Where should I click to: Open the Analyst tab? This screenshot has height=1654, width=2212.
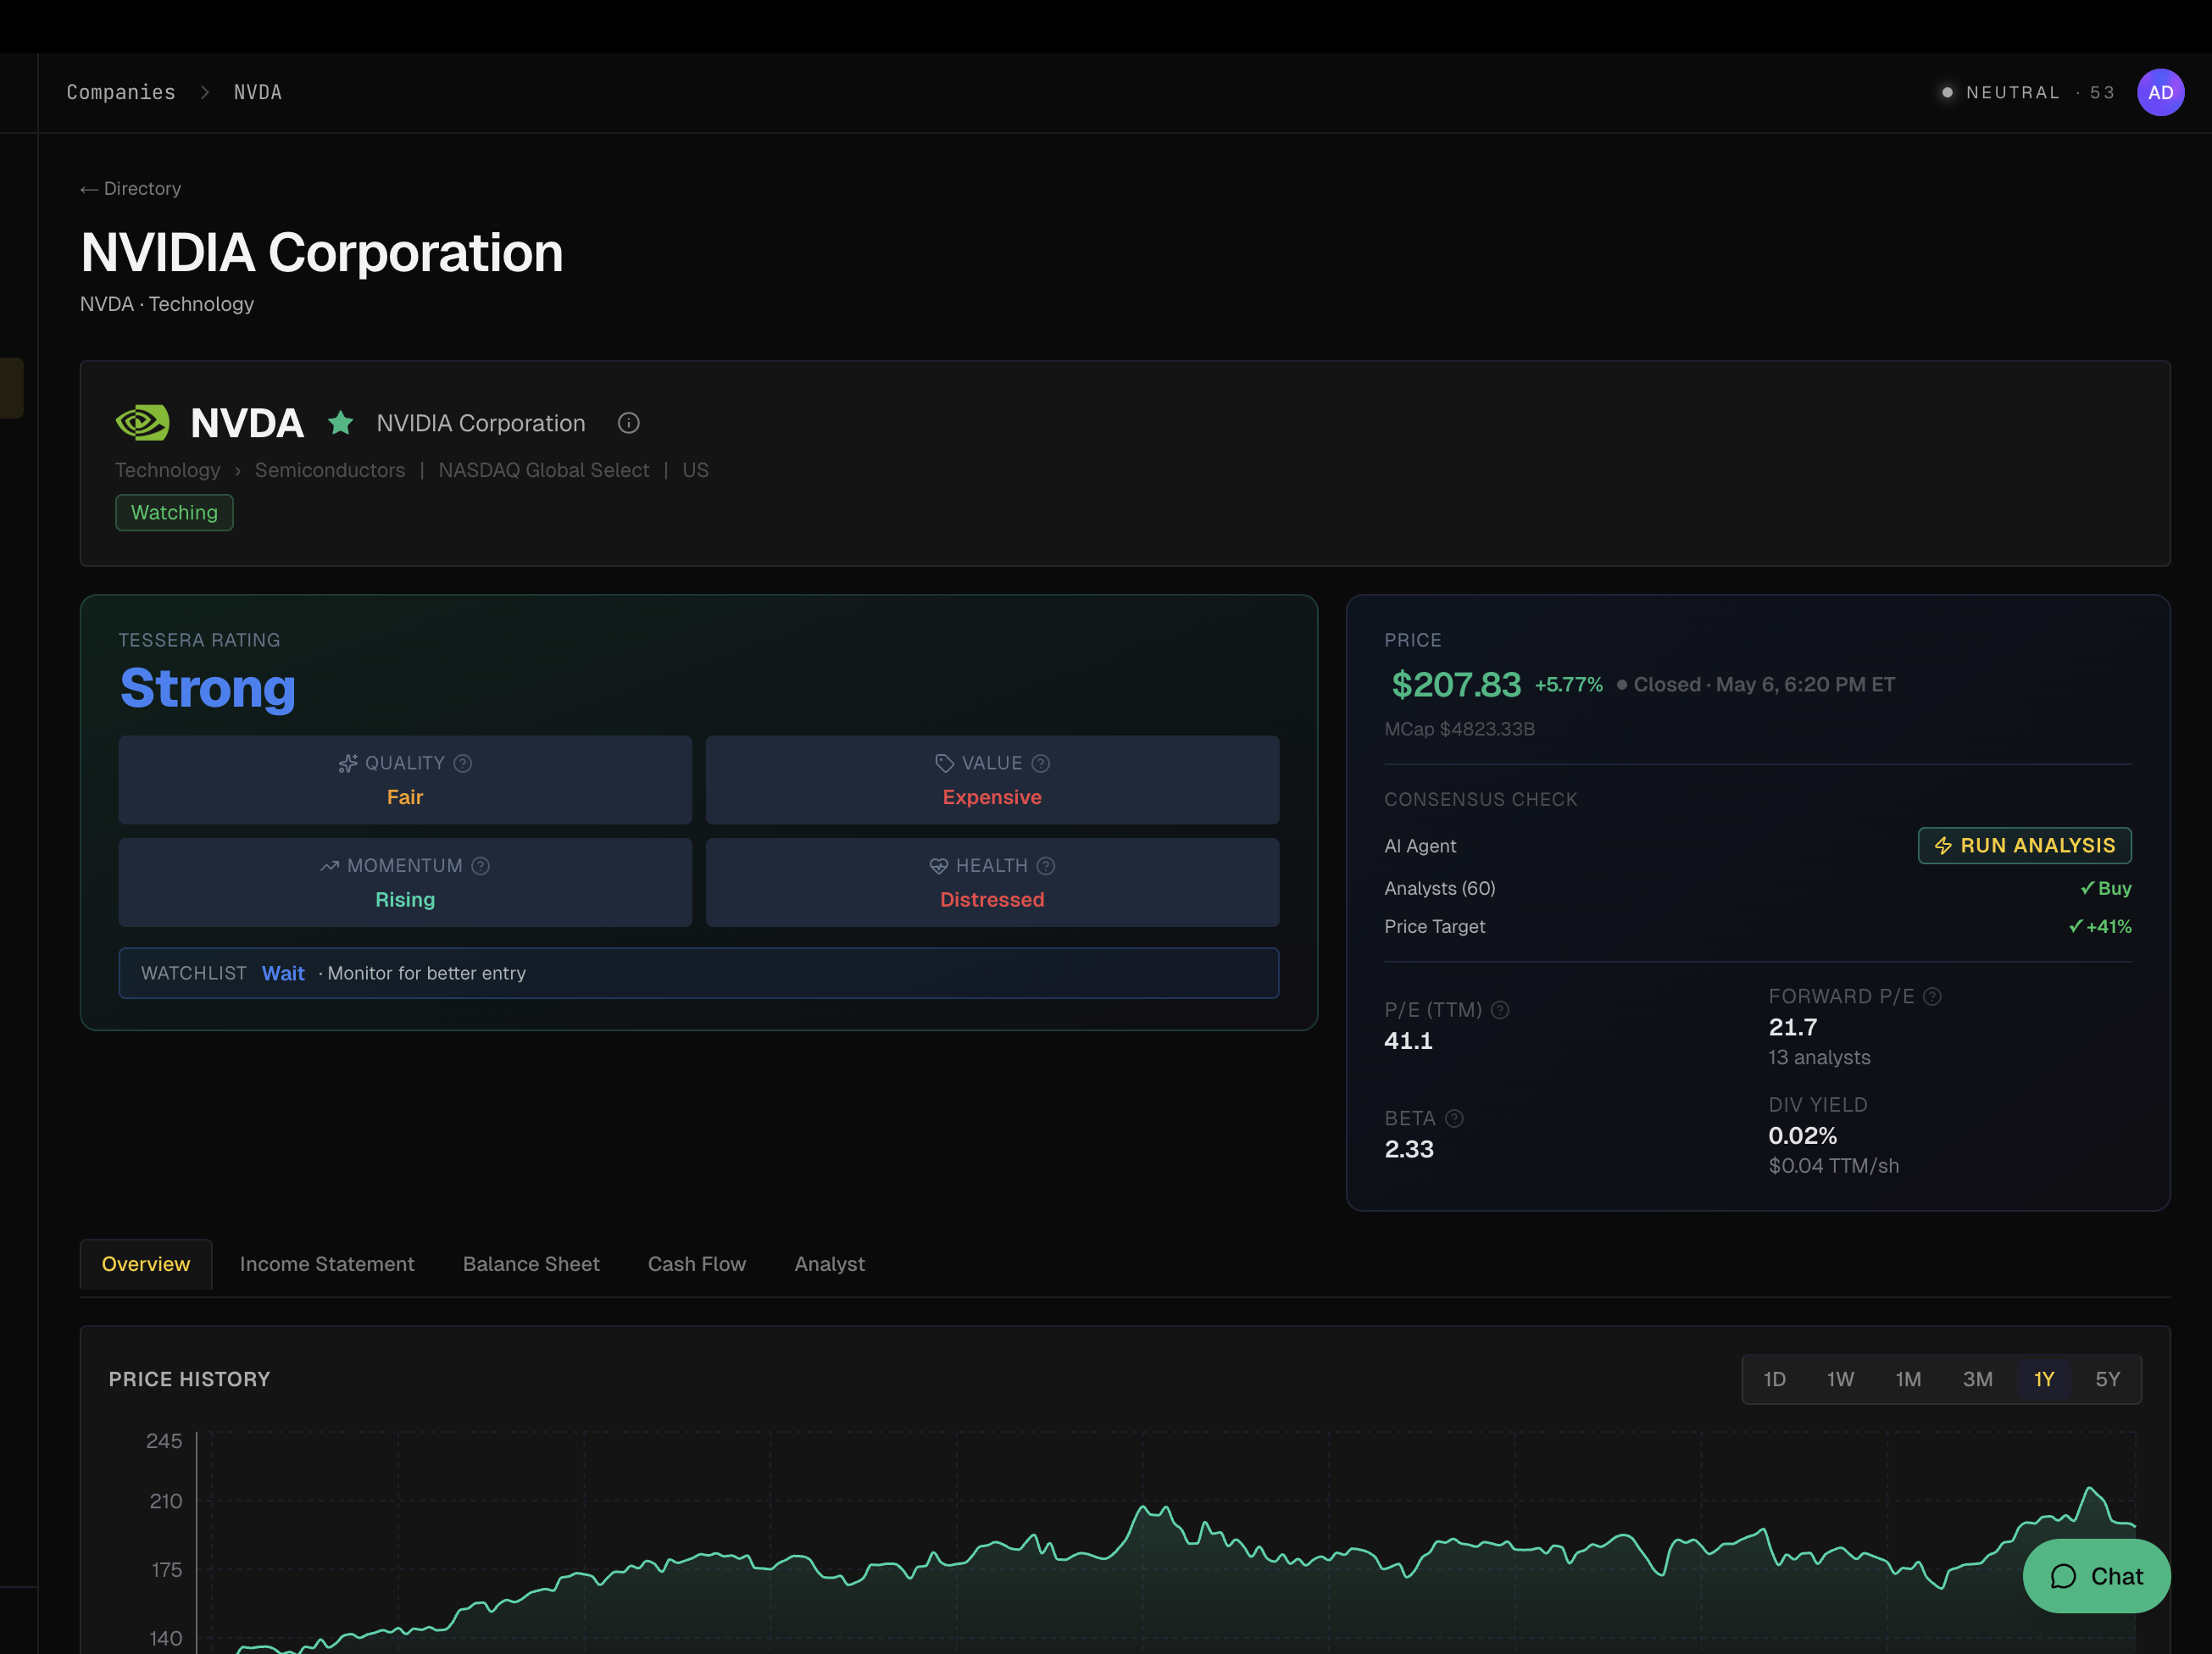pyautogui.click(x=830, y=1264)
